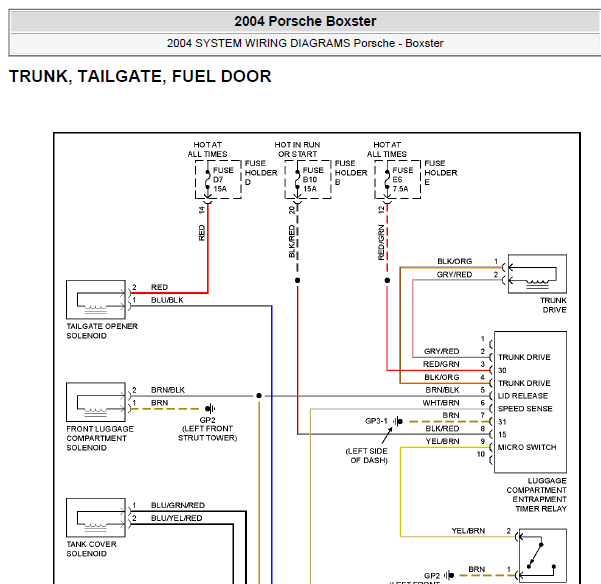Click the "HOT AT ALL TIMES" label above fuse E6
Viewport: 601px width, 584px height.
tap(387, 149)
